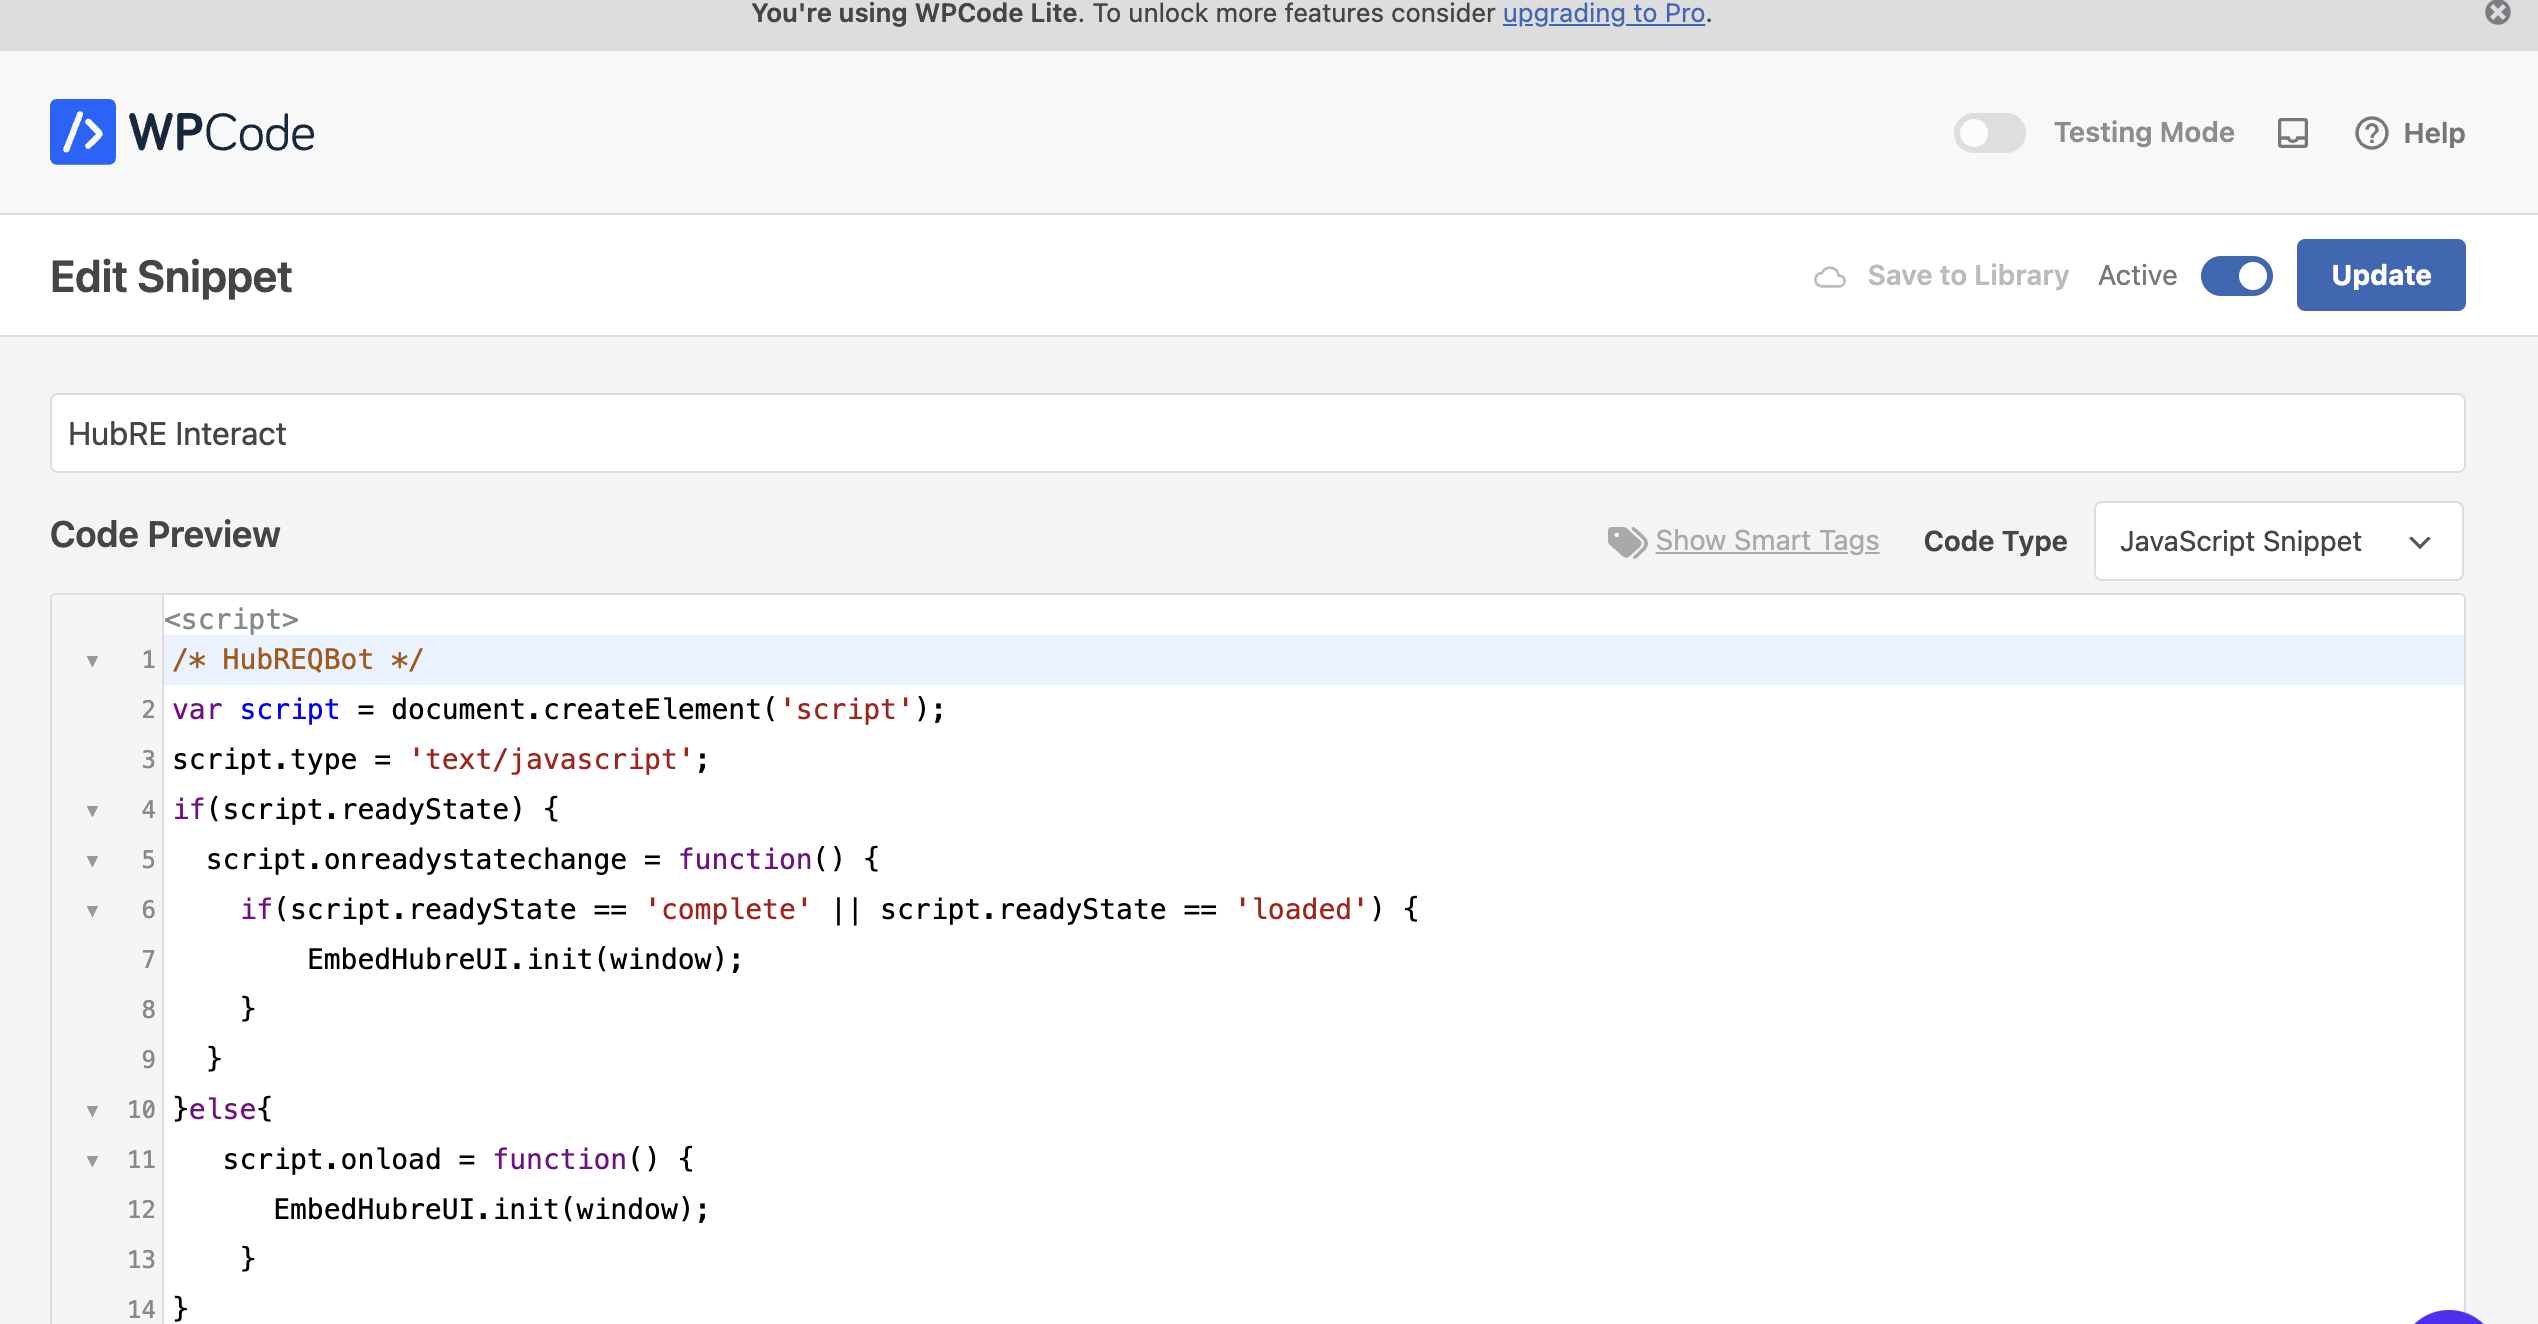Image resolution: width=2538 pixels, height=1324 pixels.
Task: Click the Active label
Action: (x=2137, y=275)
